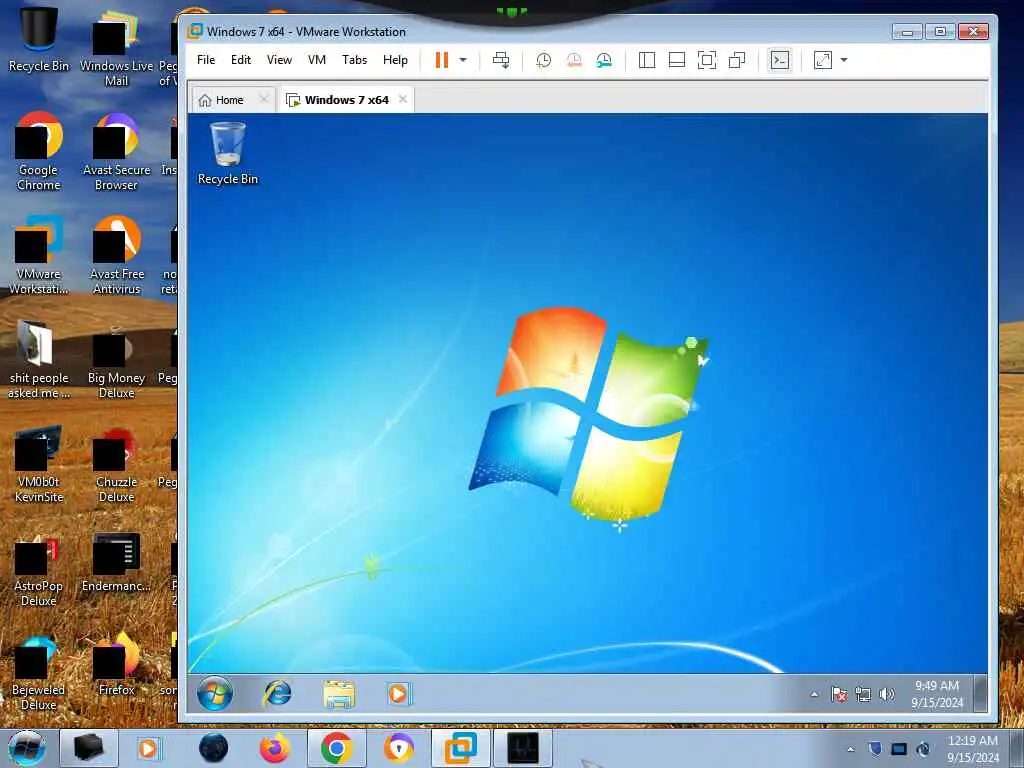Open the console view icon
The height and width of the screenshot is (768, 1024).
click(780, 60)
